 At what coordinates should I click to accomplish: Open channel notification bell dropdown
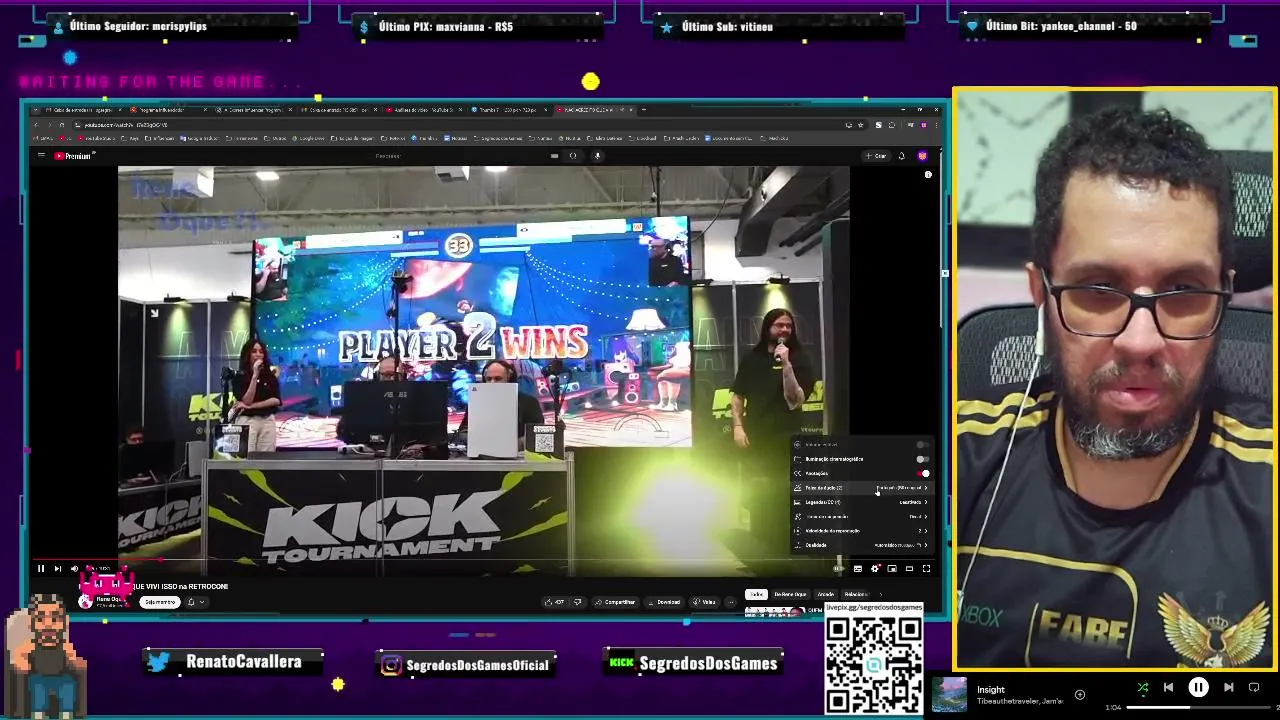pos(195,602)
